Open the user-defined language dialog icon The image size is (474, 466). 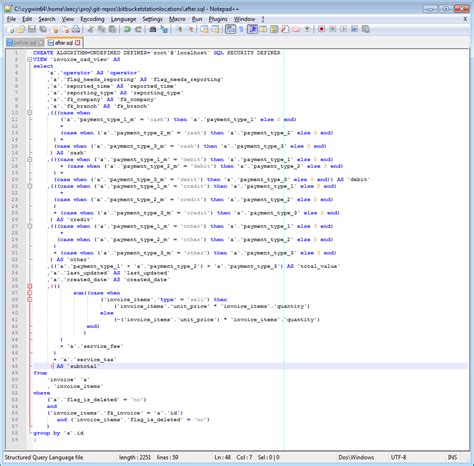263,29
